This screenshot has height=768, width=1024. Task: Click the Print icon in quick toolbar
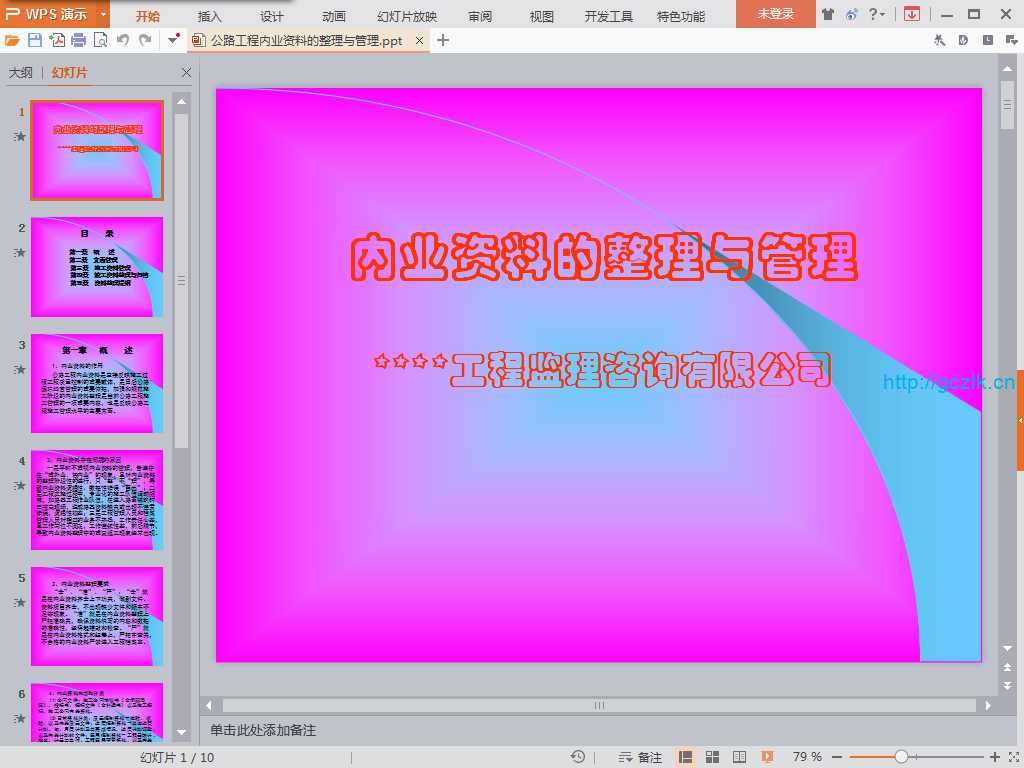(79, 40)
